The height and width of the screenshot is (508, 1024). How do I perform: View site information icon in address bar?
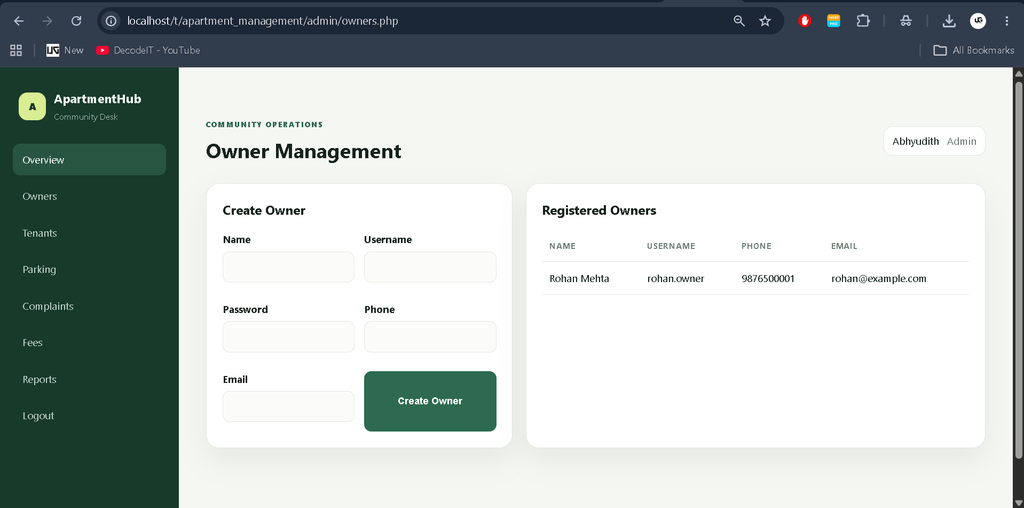coord(112,21)
